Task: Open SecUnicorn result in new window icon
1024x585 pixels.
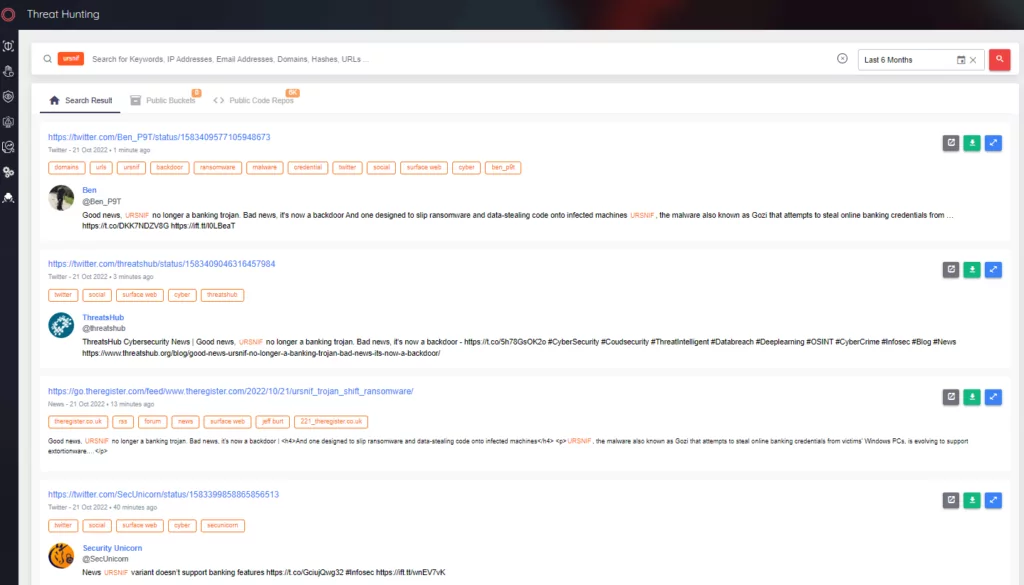Action: [951, 500]
